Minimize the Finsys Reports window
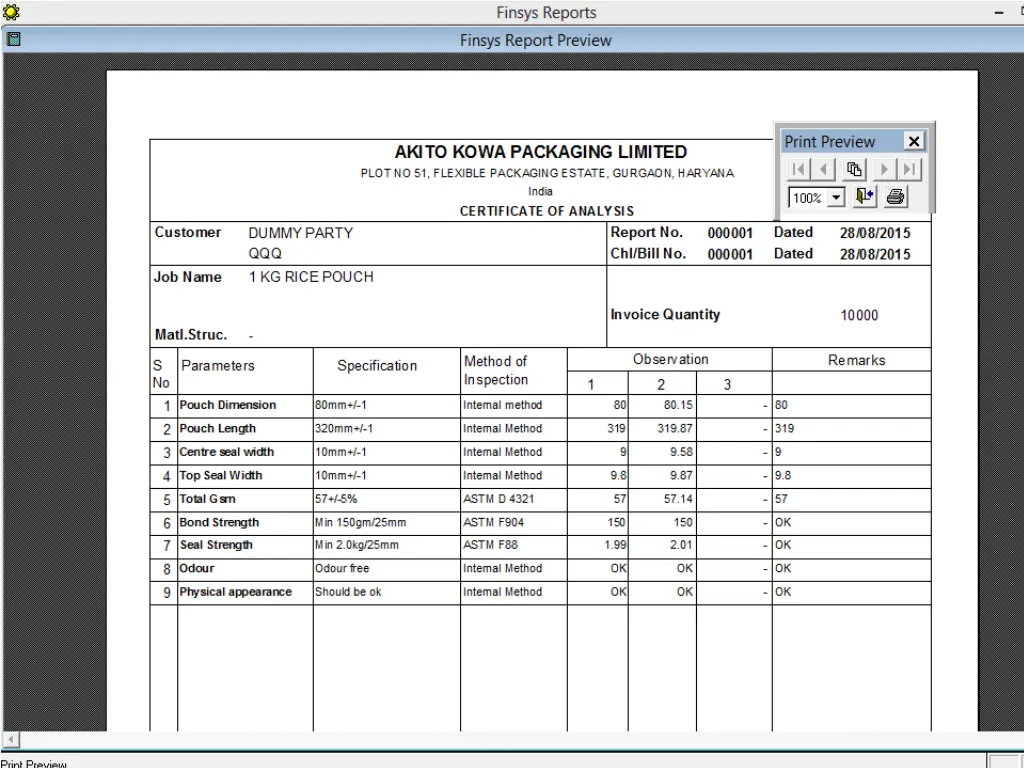Image resolution: width=1024 pixels, height=768 pixels. click(x=999, y=12)
